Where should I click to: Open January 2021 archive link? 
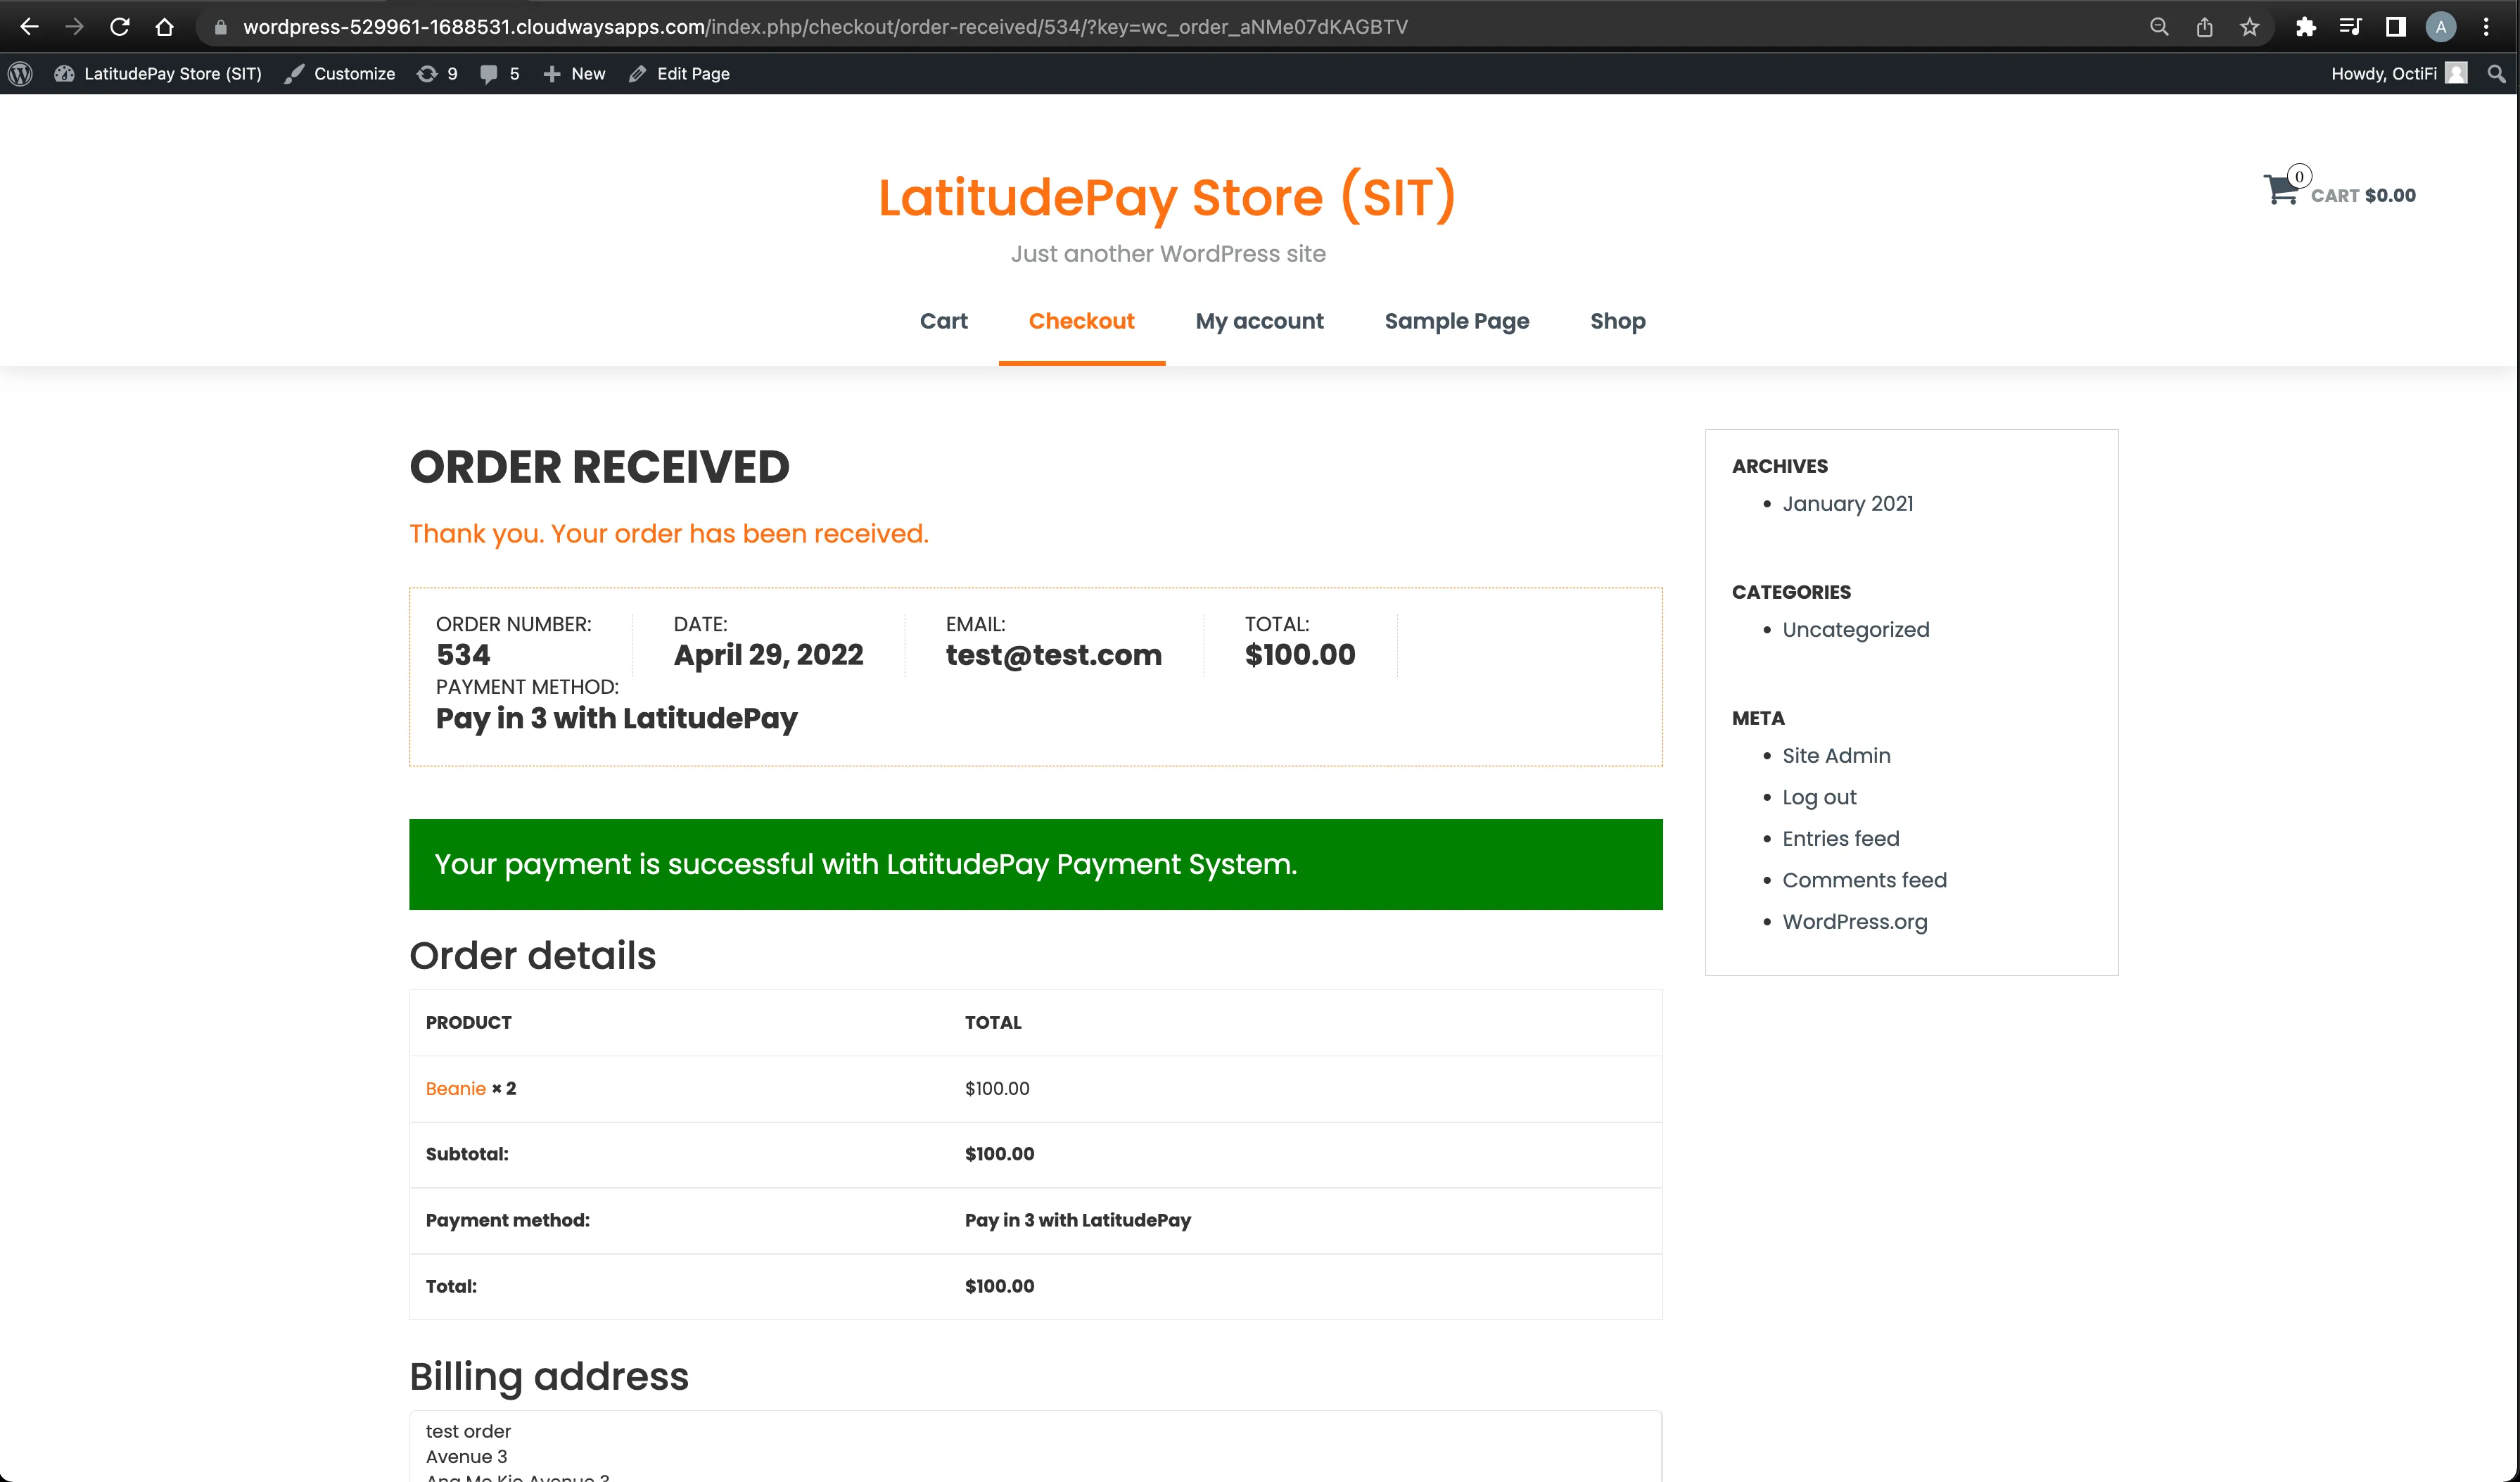(1847, 504)
